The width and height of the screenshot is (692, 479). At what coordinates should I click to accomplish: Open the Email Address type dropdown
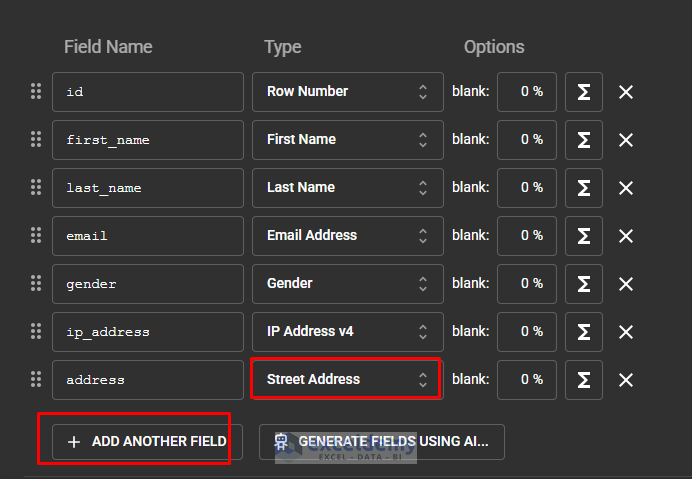[347, 236]
